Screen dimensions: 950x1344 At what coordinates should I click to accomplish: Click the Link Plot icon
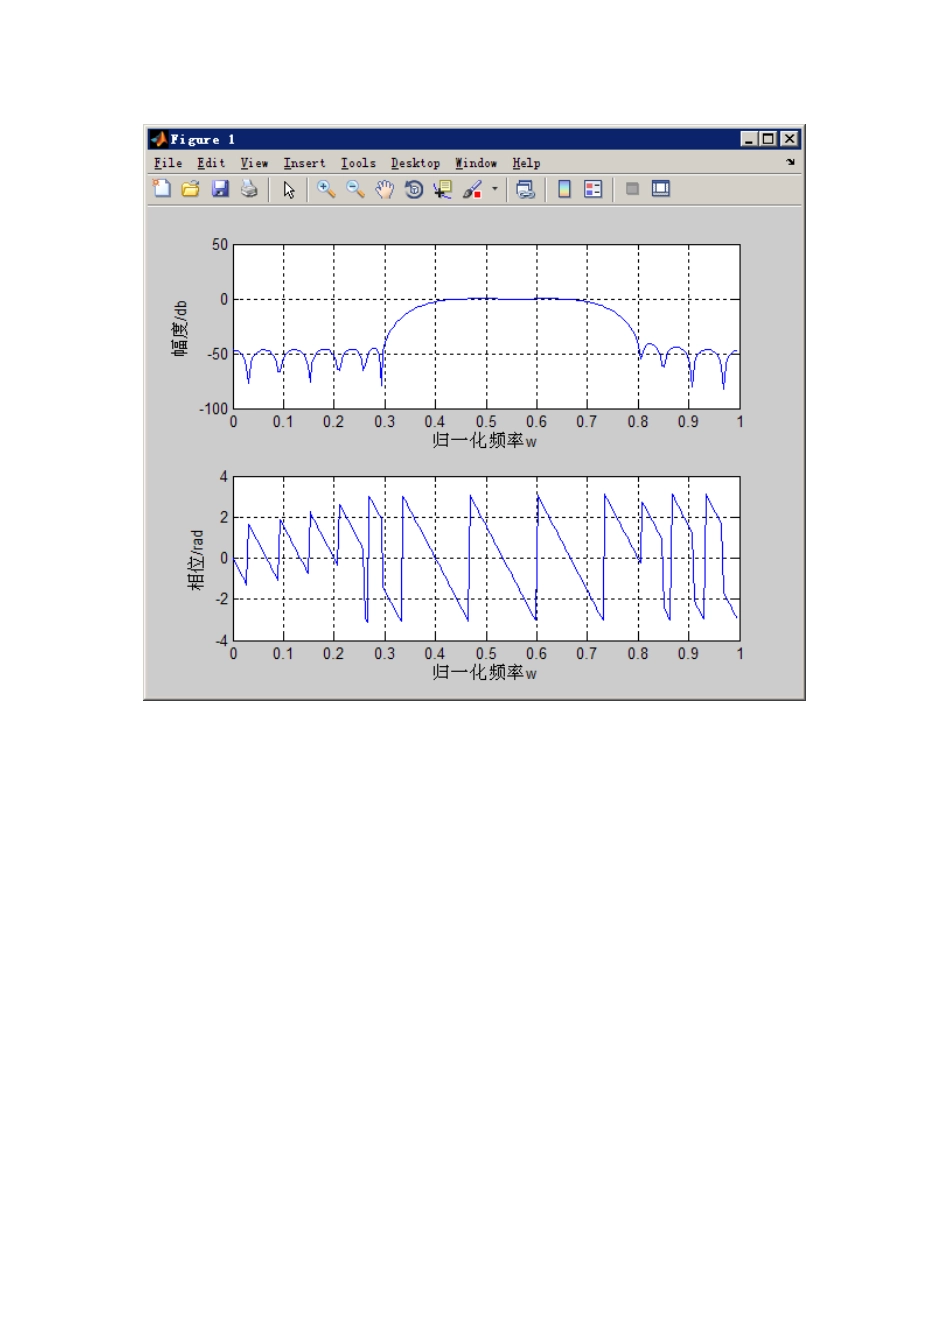525,189
